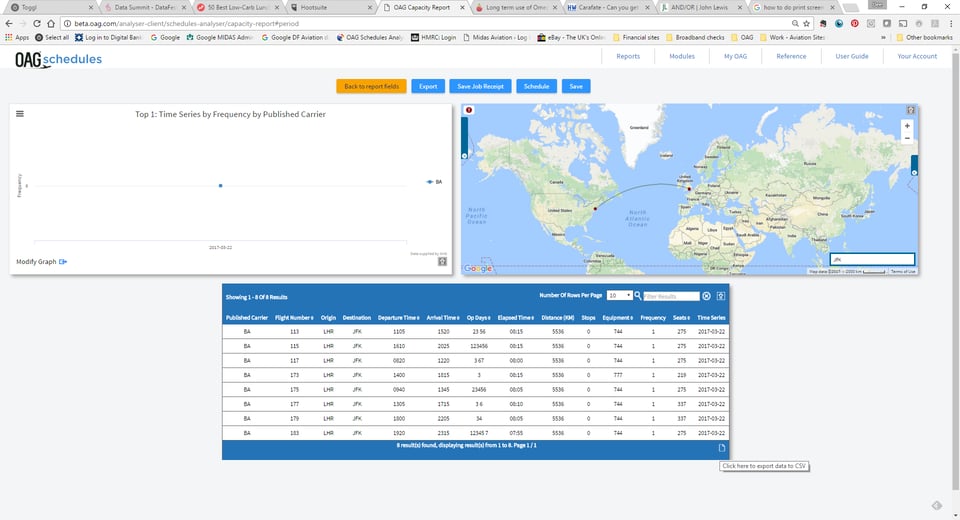Sort by Arrival Time column header
This screenshot has width=960, height=520.
[443, 318]
